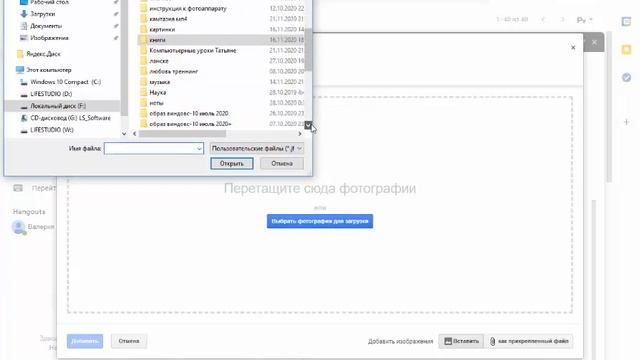Click Отмена in the photo upload dialog

pyautogui.click(x=129, y=341)
